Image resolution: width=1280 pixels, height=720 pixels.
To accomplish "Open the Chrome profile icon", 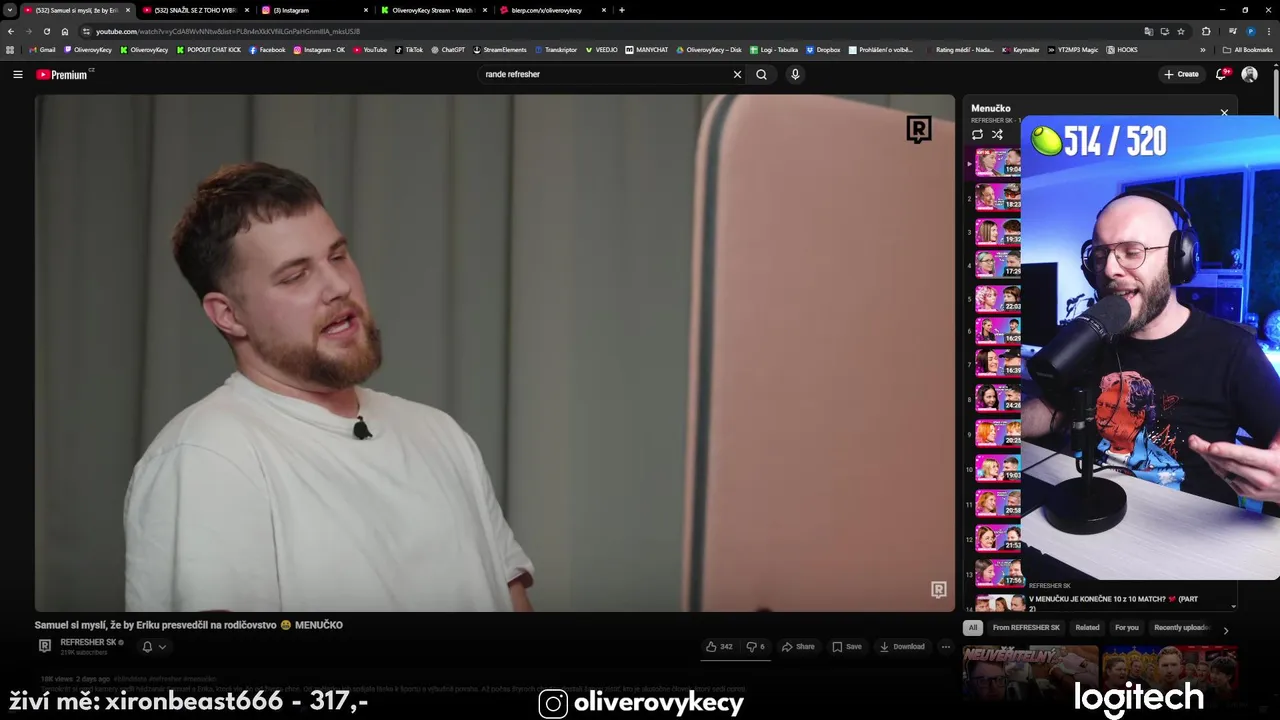I will pos(1251,31).
